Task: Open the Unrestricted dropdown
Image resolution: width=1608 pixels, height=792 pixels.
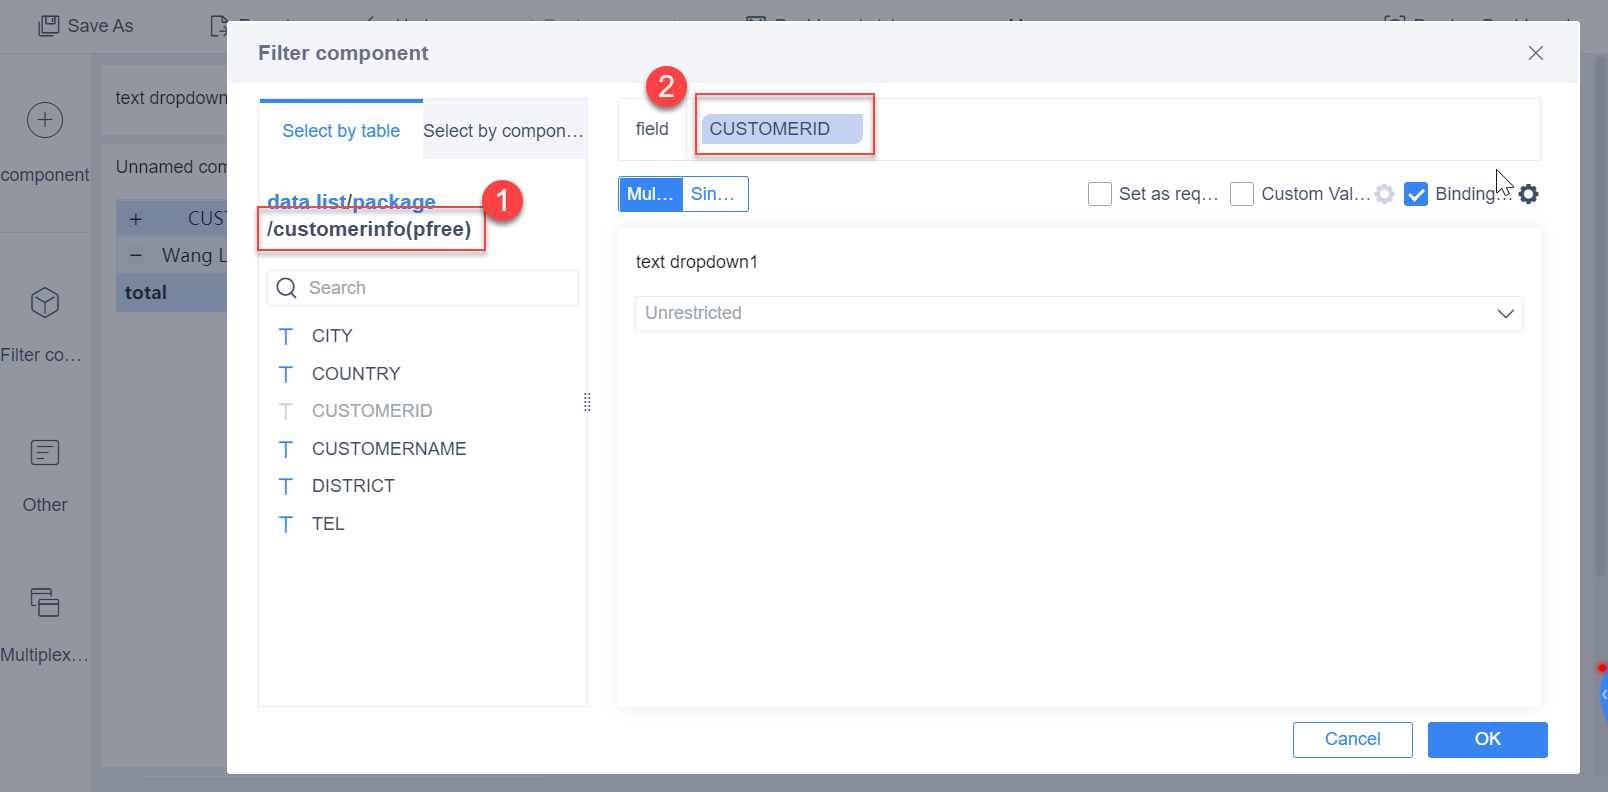Action: pos(1079,314)
